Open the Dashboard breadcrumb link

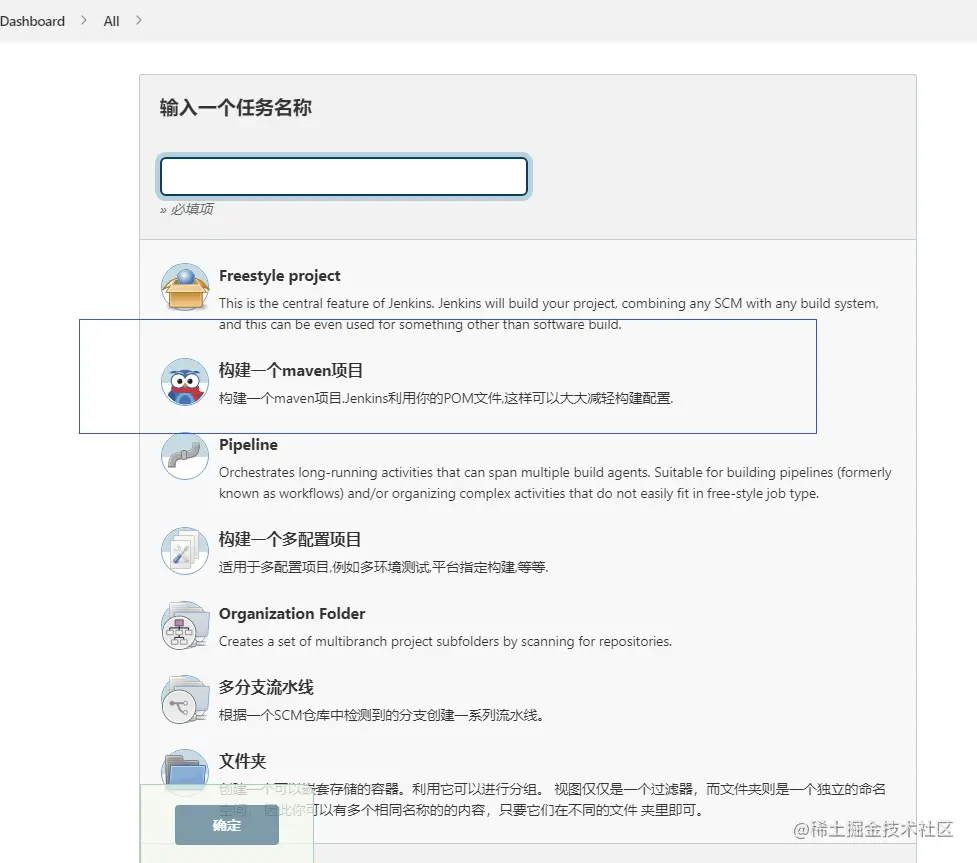coord(32,21)
